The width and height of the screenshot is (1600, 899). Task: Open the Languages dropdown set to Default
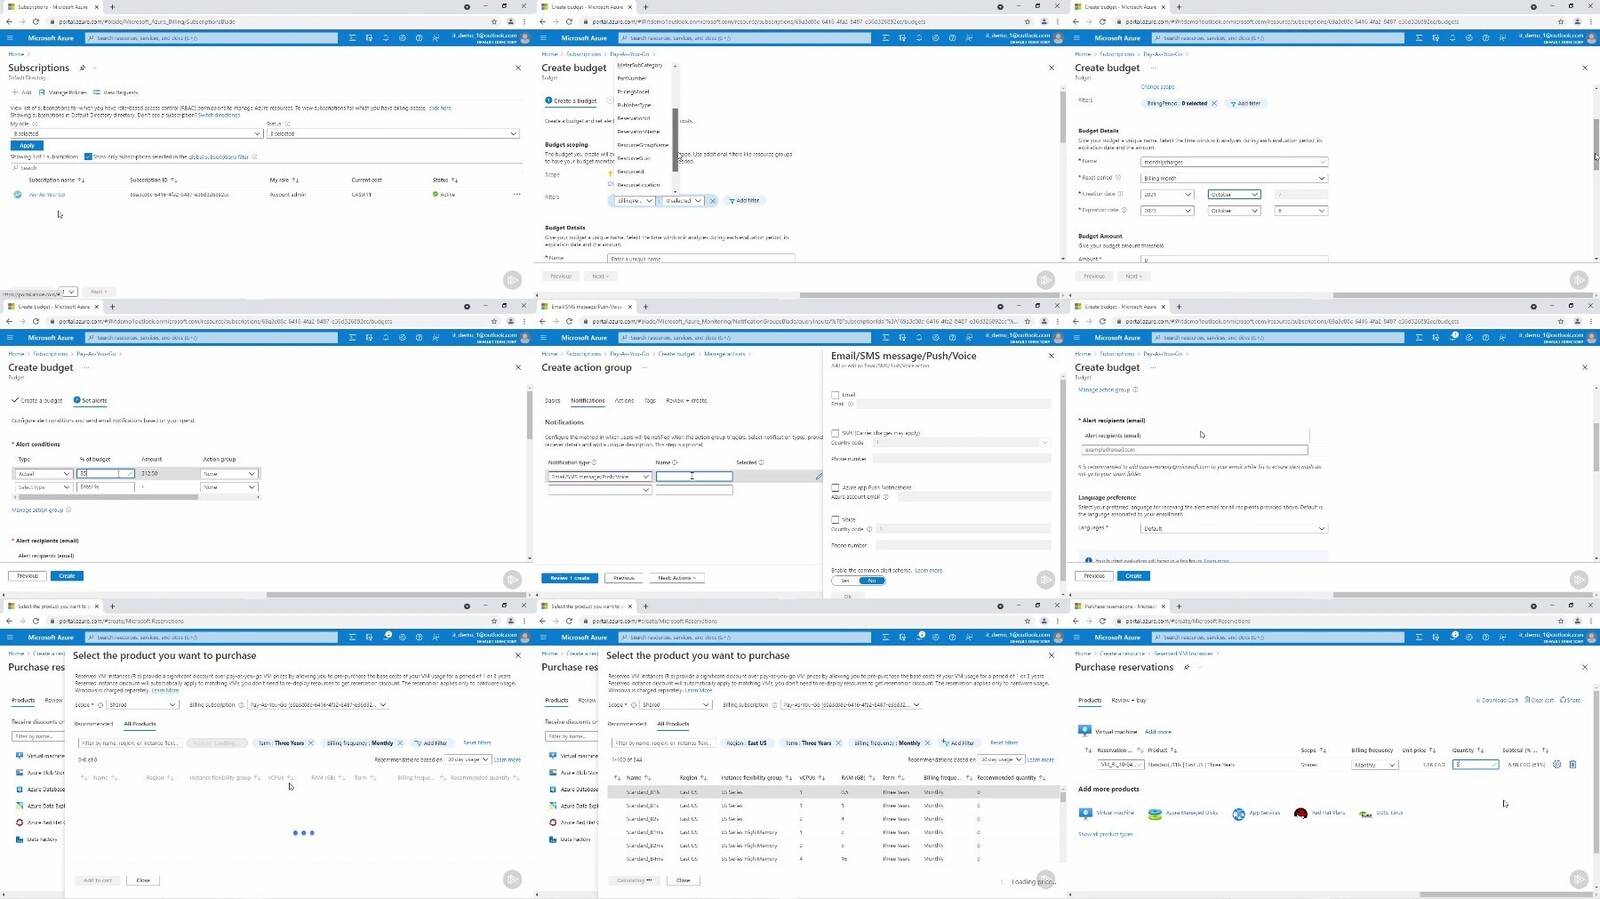coord(1234,528)
